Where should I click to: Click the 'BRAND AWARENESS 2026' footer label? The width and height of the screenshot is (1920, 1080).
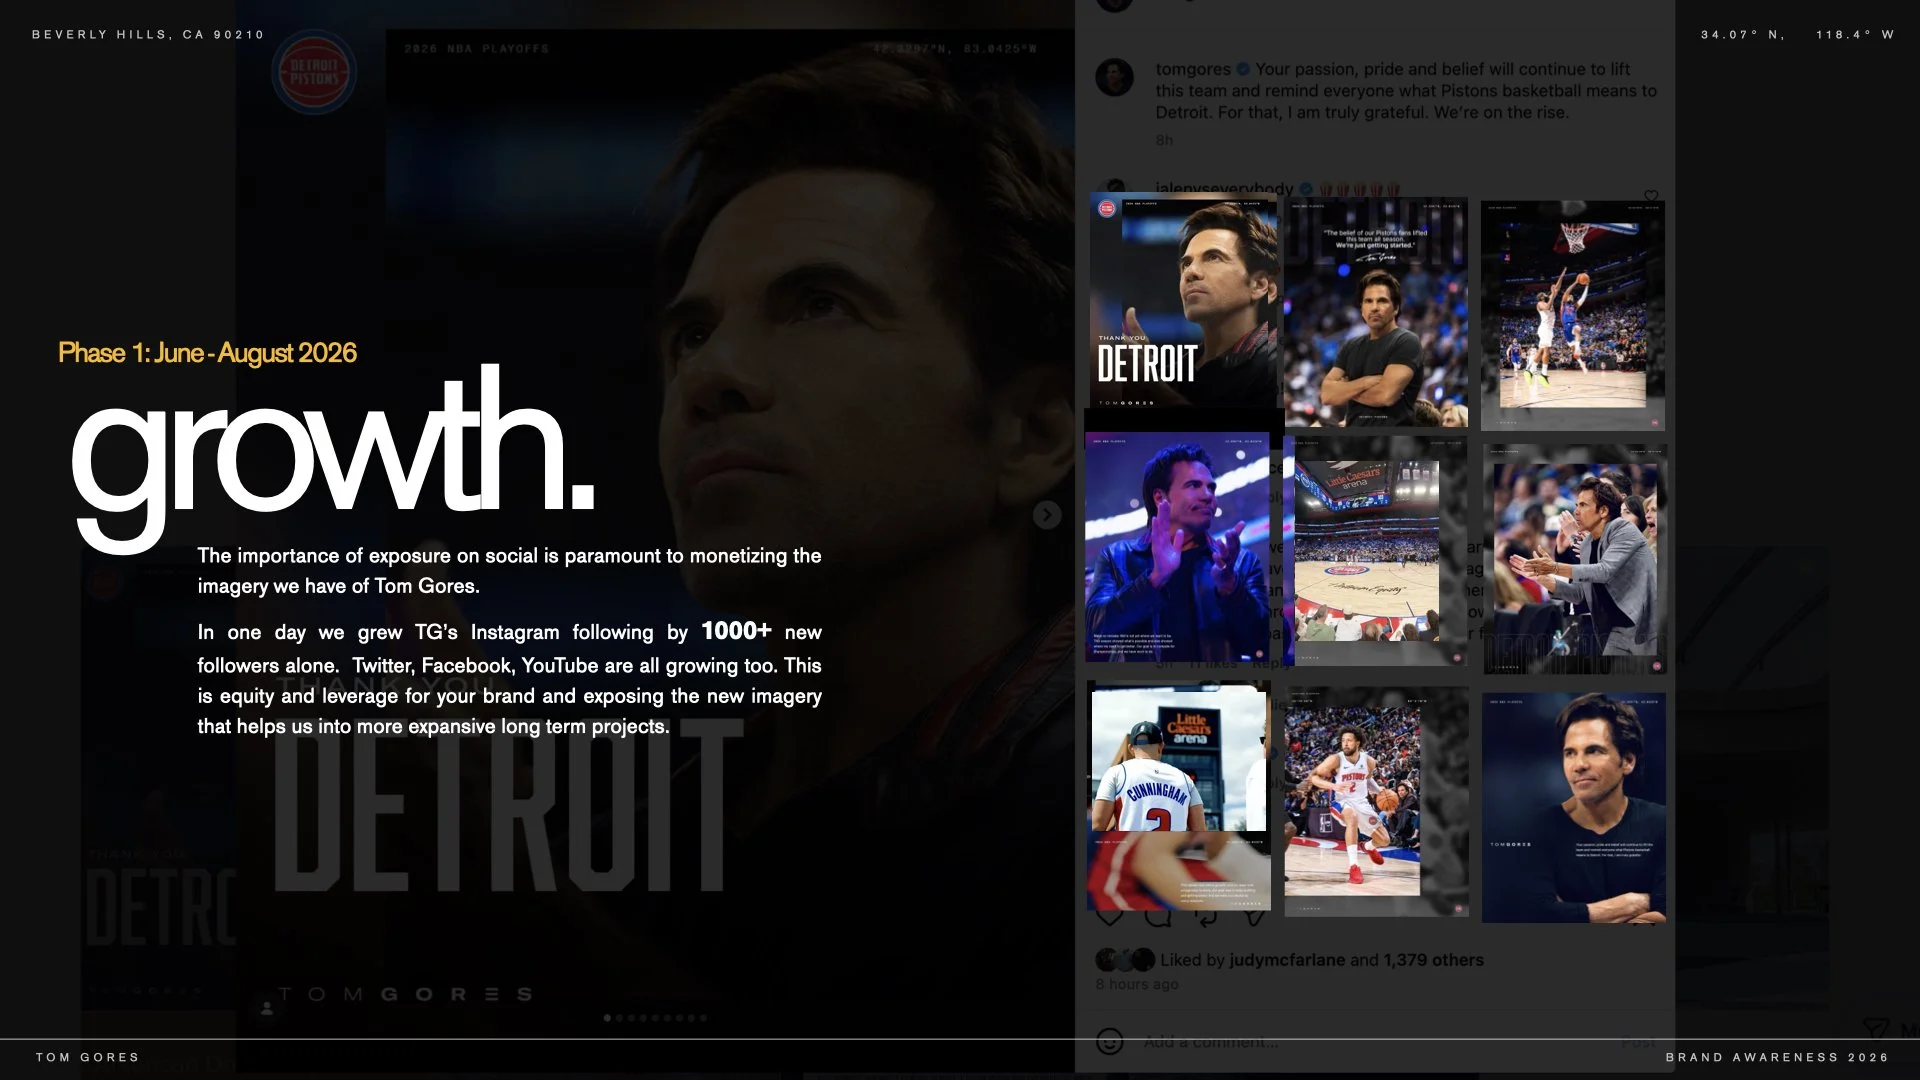[x=1777, y=1057]
